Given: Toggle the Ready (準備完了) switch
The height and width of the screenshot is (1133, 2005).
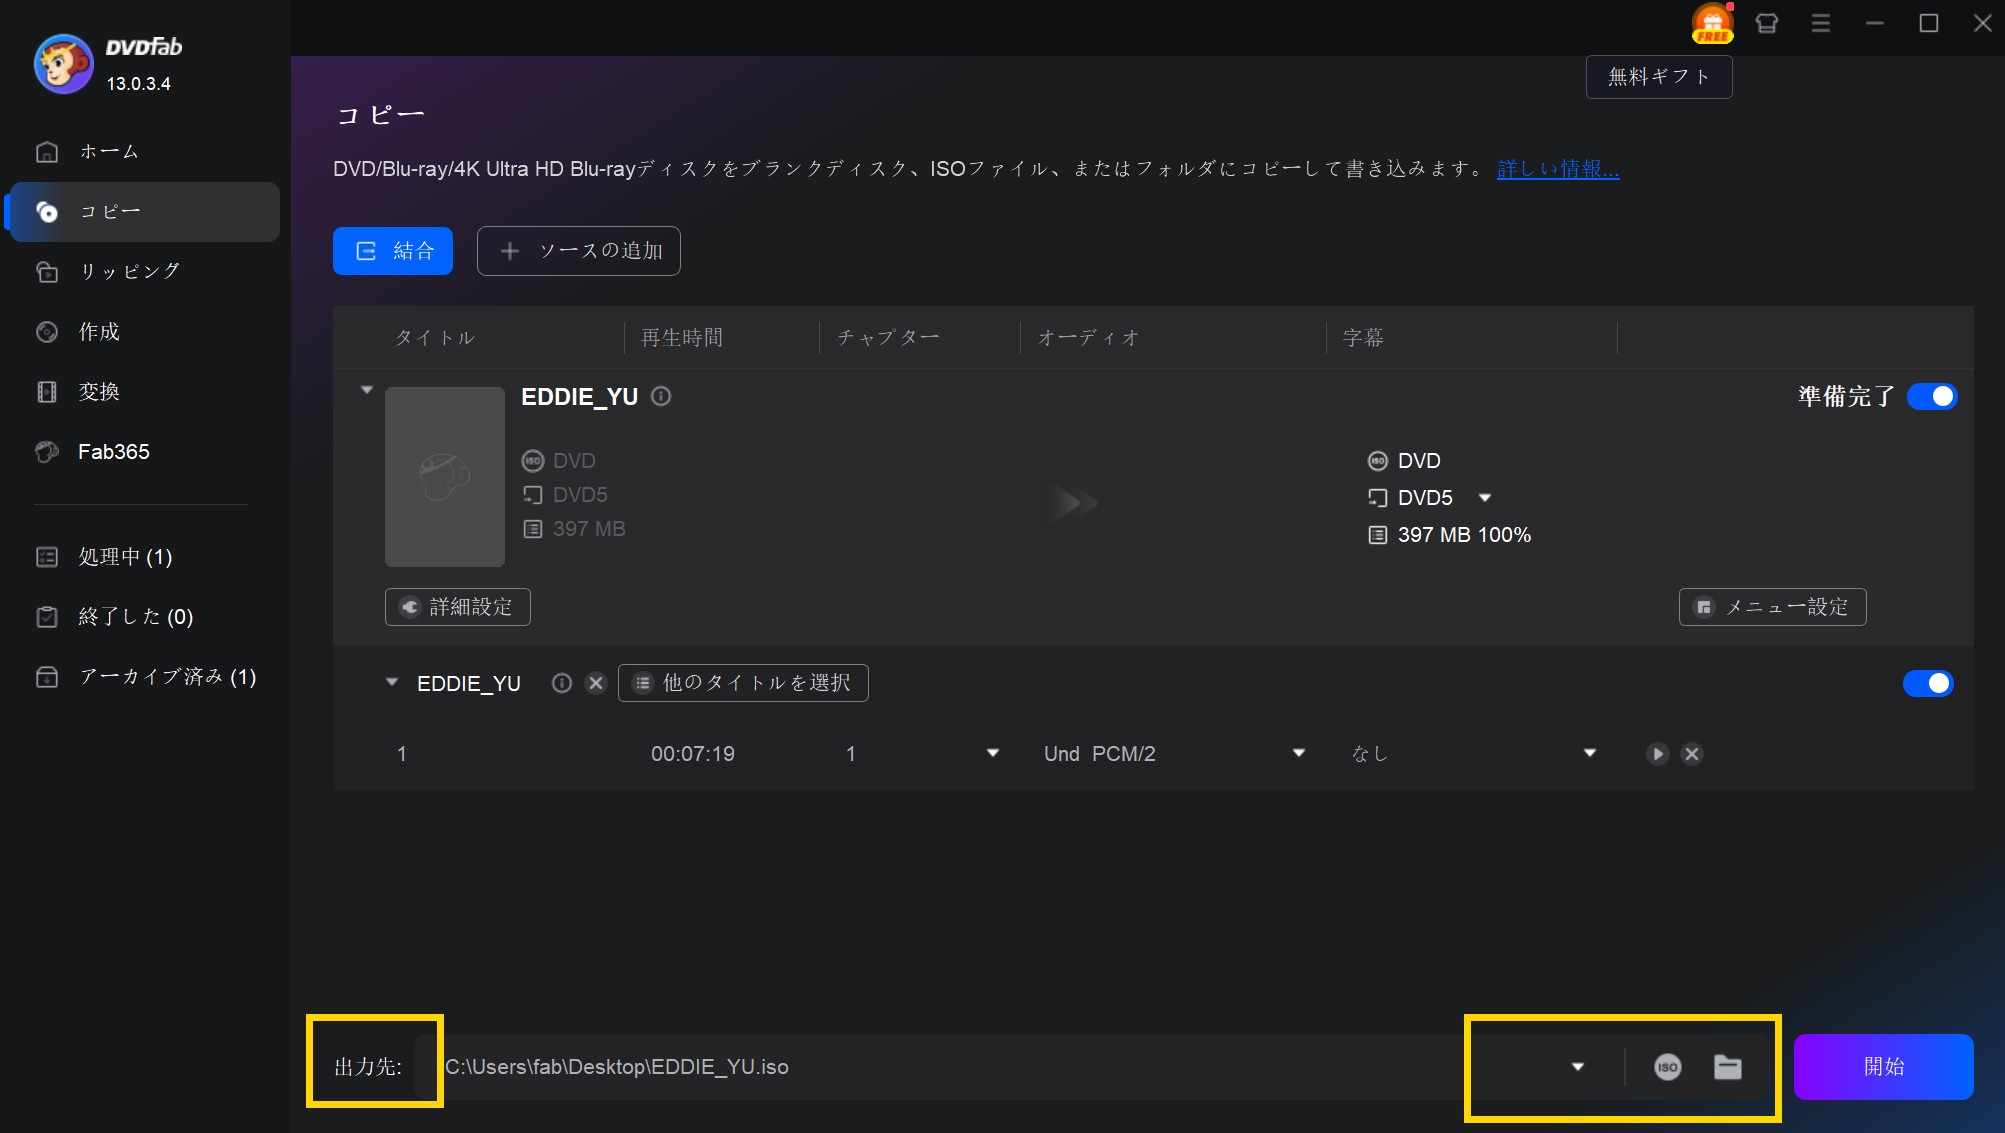Looking at the screenshot, I should (1932, 397).
